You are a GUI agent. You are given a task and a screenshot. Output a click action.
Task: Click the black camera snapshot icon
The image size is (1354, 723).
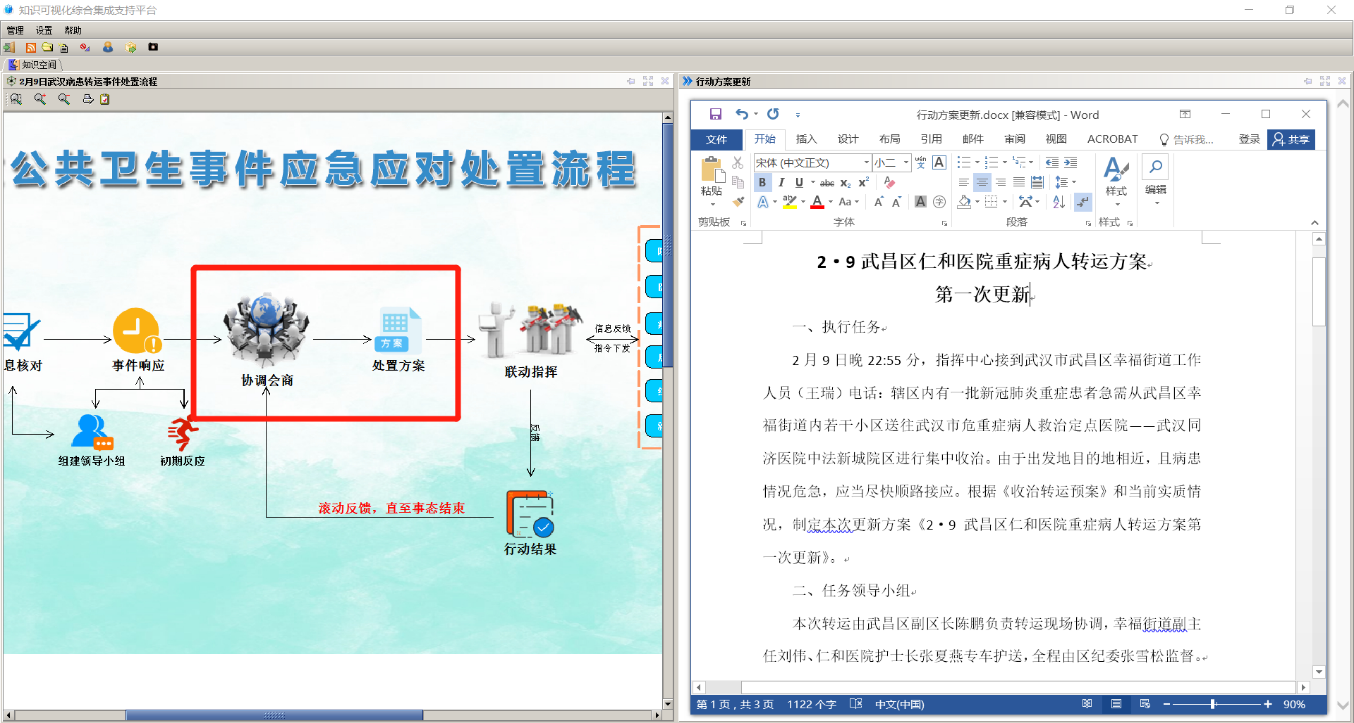(153, 47)
